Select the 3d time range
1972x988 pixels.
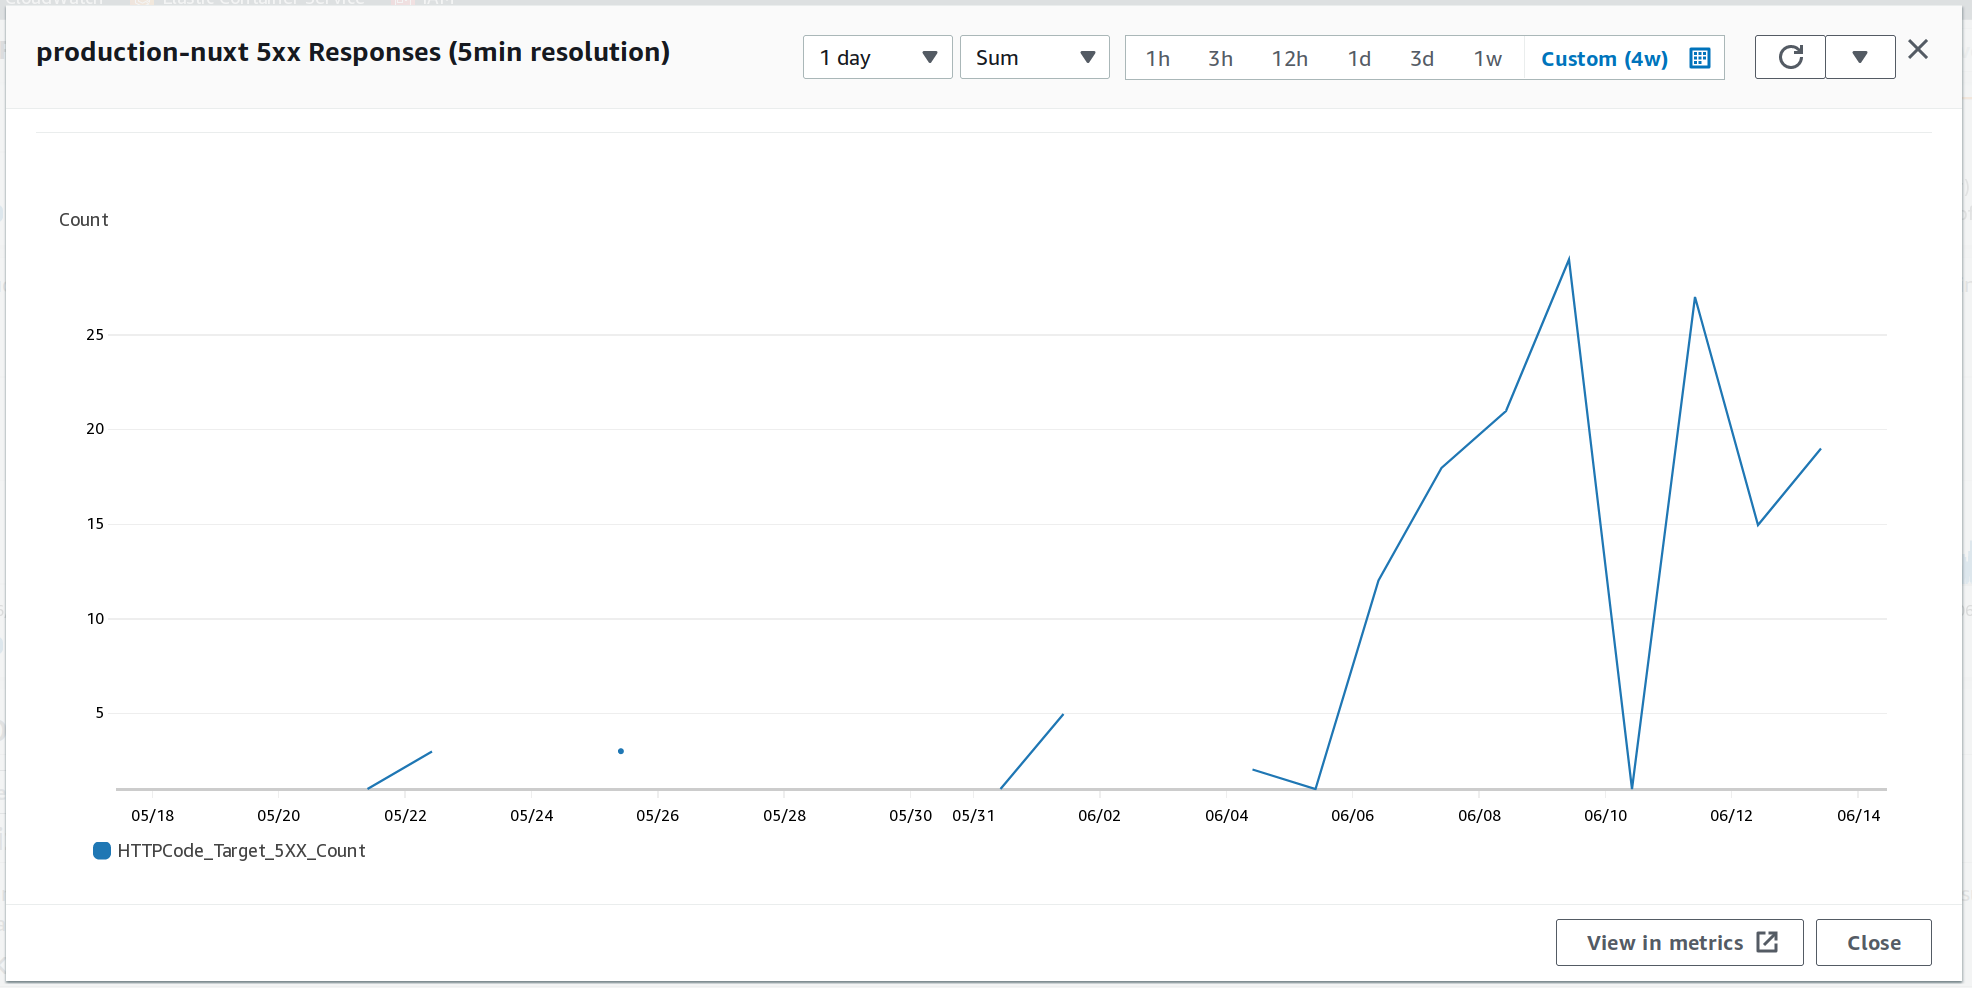click(x=1422, y=58)
